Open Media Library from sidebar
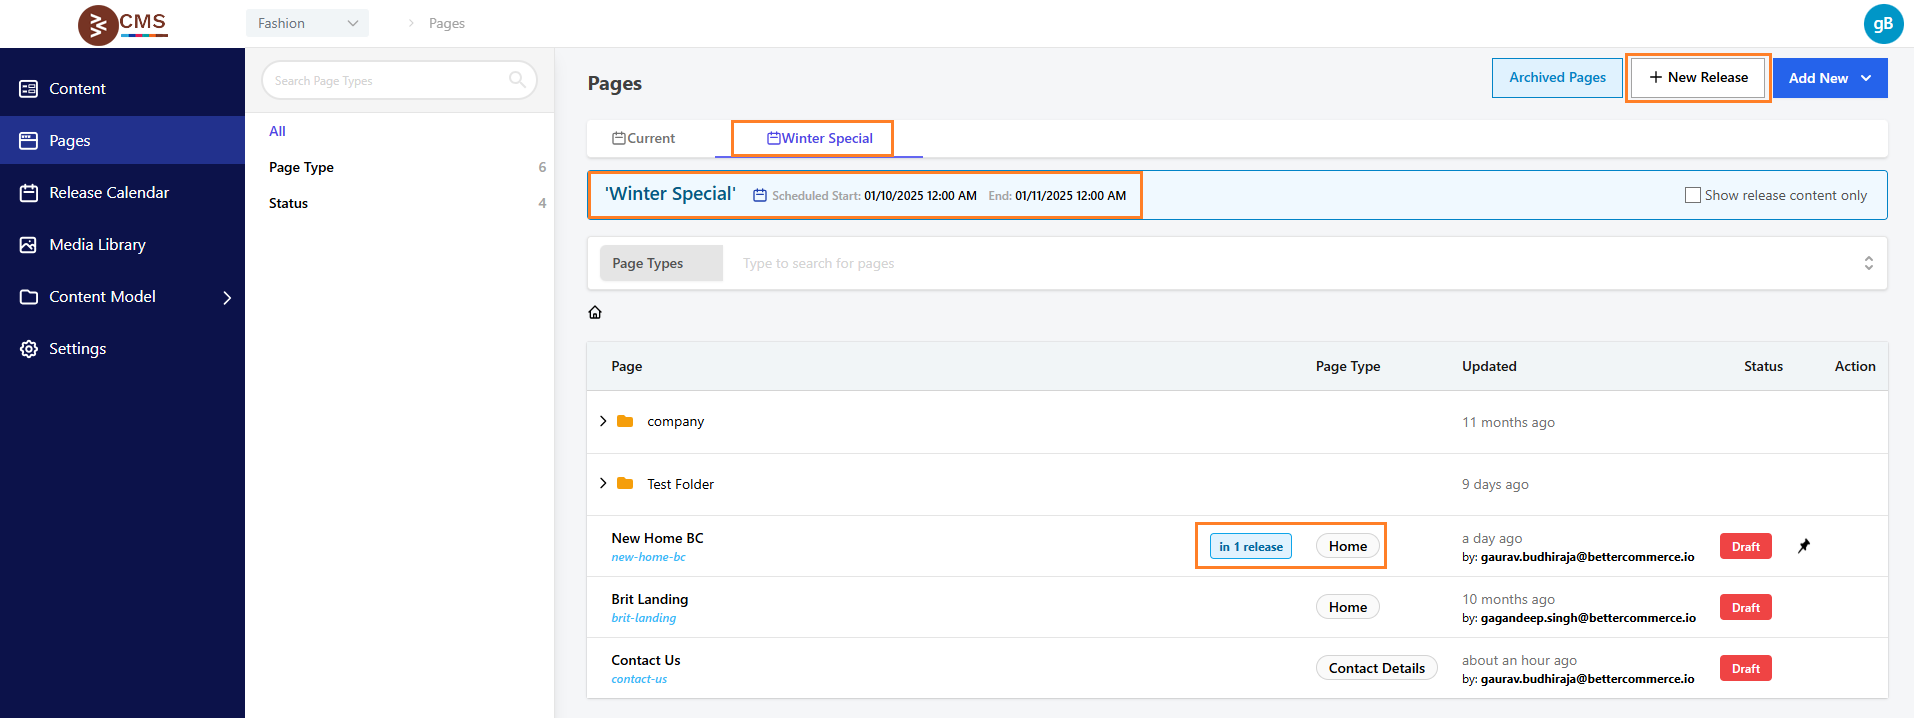Screen dimensions: 1914x718 pos(97,245)
